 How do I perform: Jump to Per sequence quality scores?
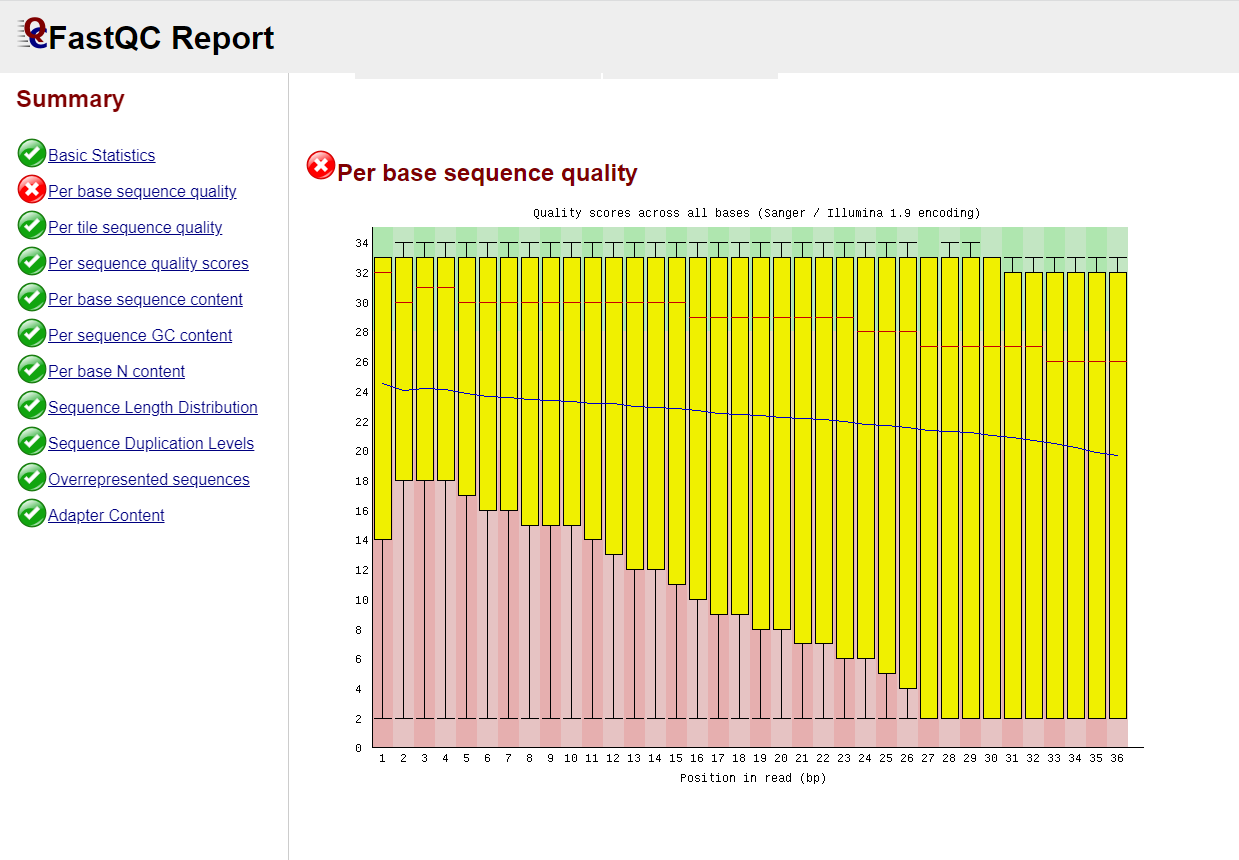tap(148, 264)
